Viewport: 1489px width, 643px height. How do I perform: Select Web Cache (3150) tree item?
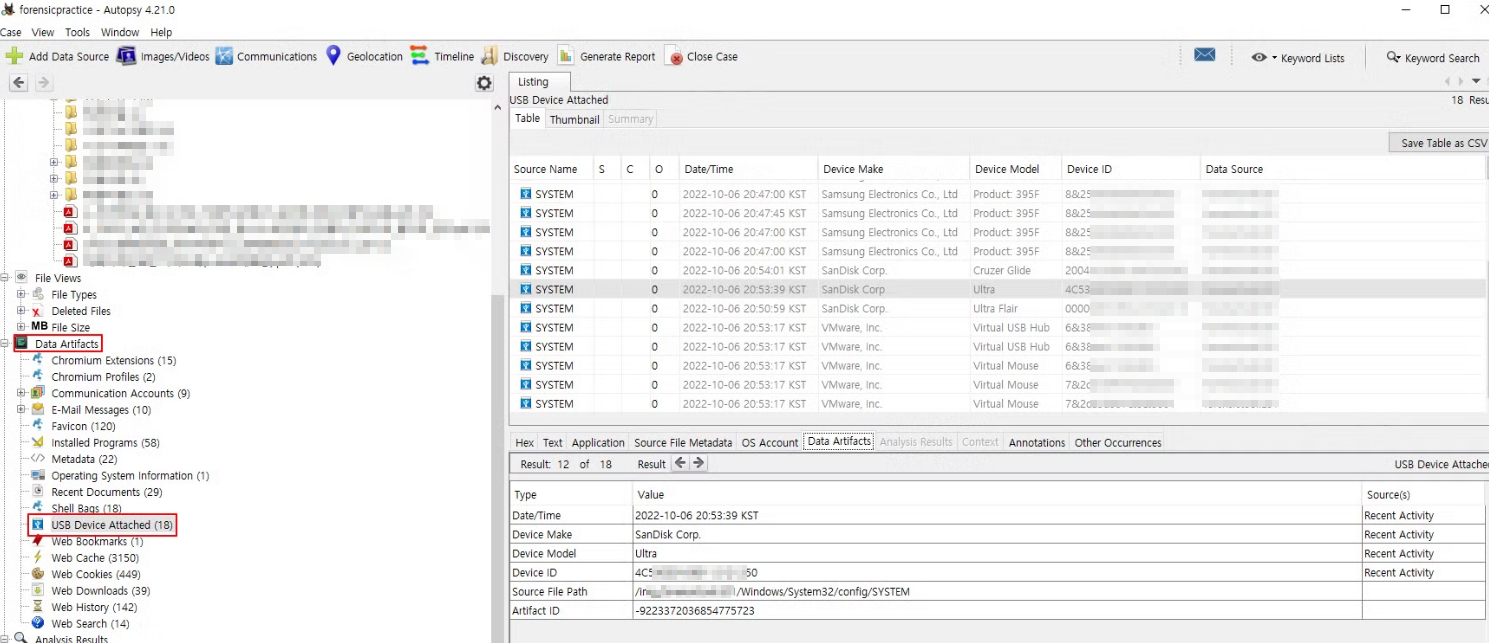pos(95,558)
